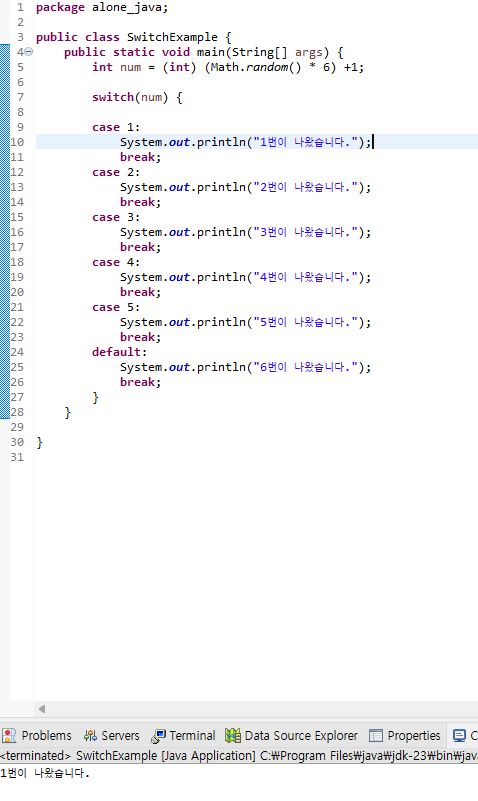Click the '<terminated> SwitchExample' console header text
Screen dimensions: 478x801
tap(78, 756)
